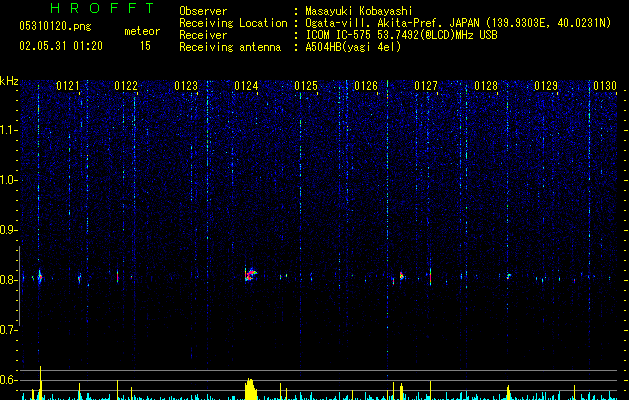Click the HROFFT title text
The height and width of the screenshot is (400, 629).
pyautogui.click(x=103, y=8)
